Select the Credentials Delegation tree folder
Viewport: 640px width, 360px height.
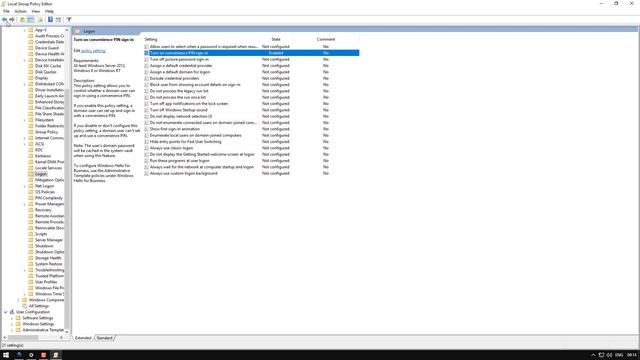tap(49, 42)
